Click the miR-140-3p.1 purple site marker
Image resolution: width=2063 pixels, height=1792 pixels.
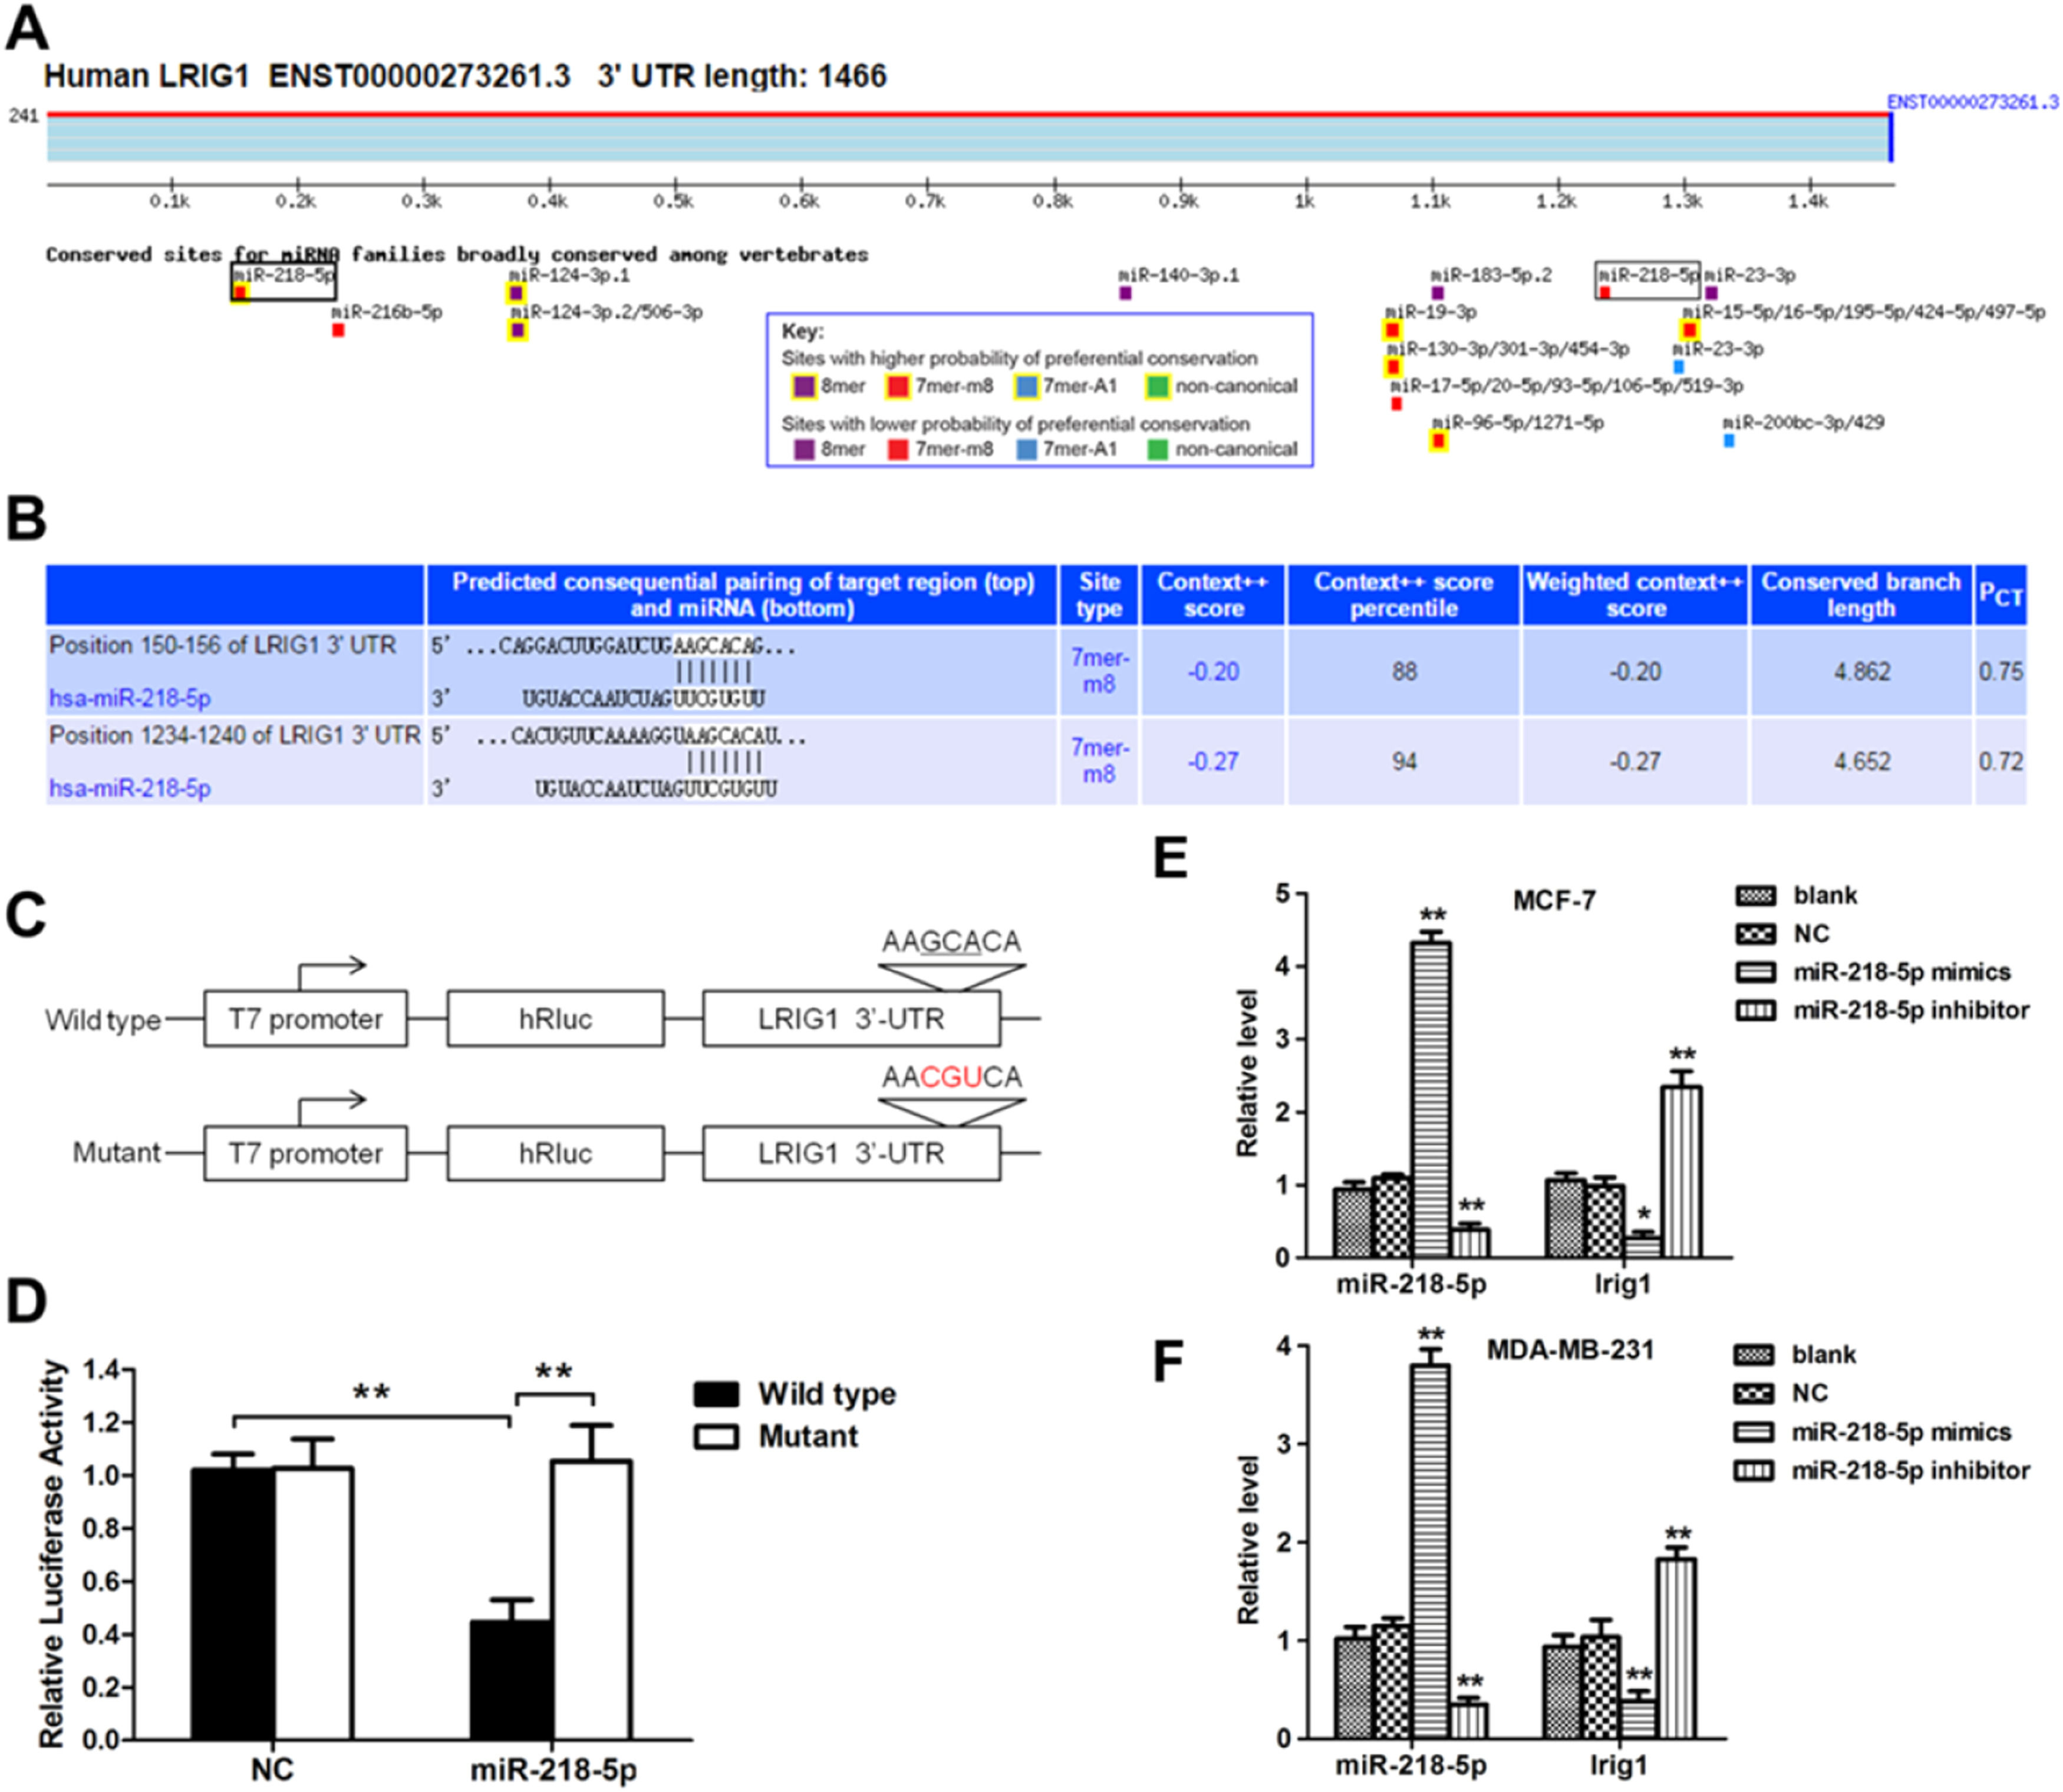tap(1125, 293)
